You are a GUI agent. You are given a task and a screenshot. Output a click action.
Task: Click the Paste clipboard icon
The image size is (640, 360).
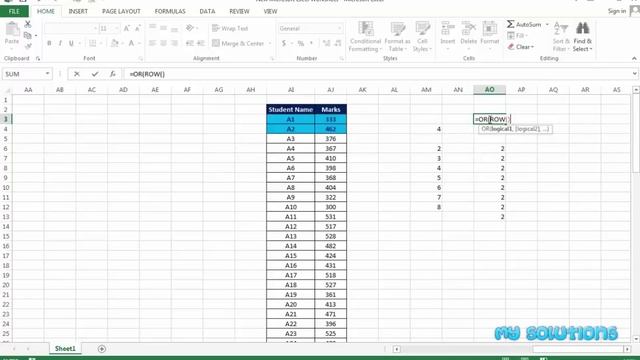tap(12, 30)
